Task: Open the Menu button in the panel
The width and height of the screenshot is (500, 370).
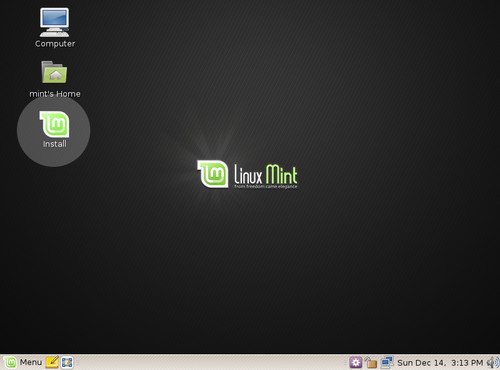Action: point(31,362)
